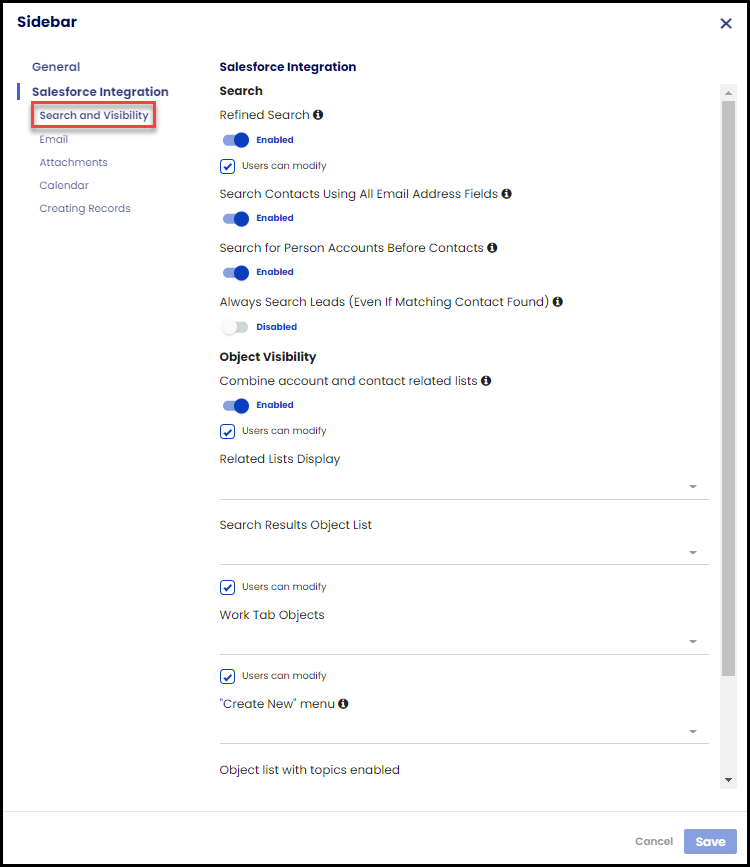Uncheck Users can modify below Search Results Object List
Image resolution: width=750 pixels, height=867 pixels.
227,587
